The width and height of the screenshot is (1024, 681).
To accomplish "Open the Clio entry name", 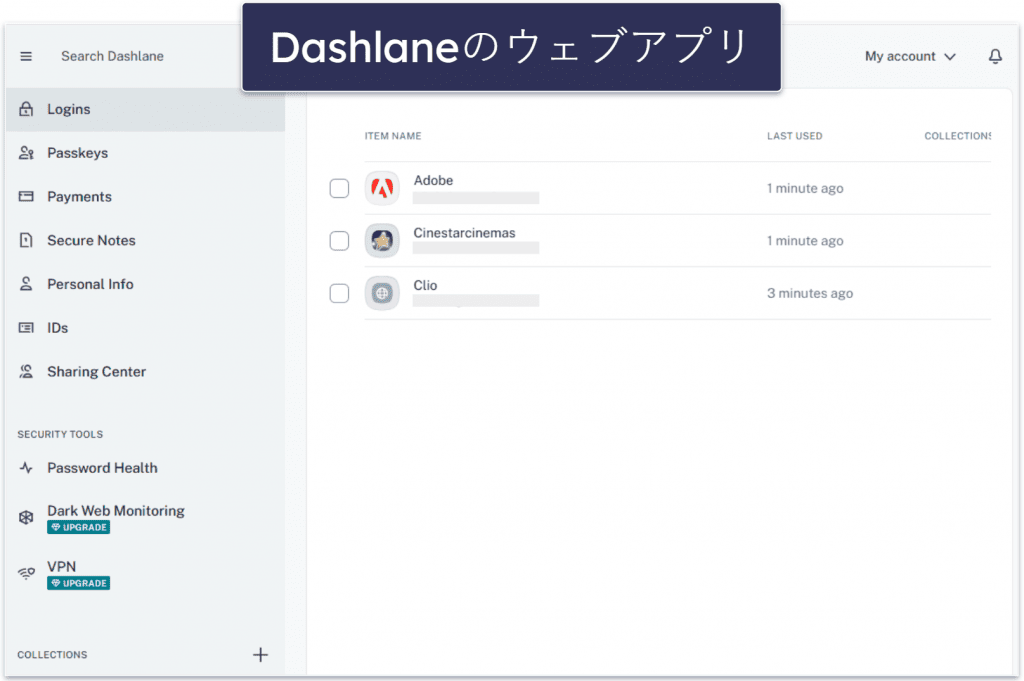I will [x=425, y=285].
